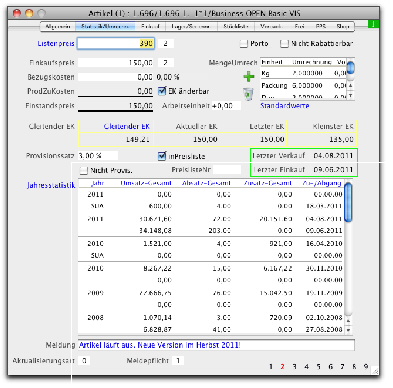The image size is (393, 388).
Task: Select the Kg row in unit table
Action: pyautogui.click(x=303, y=73)
